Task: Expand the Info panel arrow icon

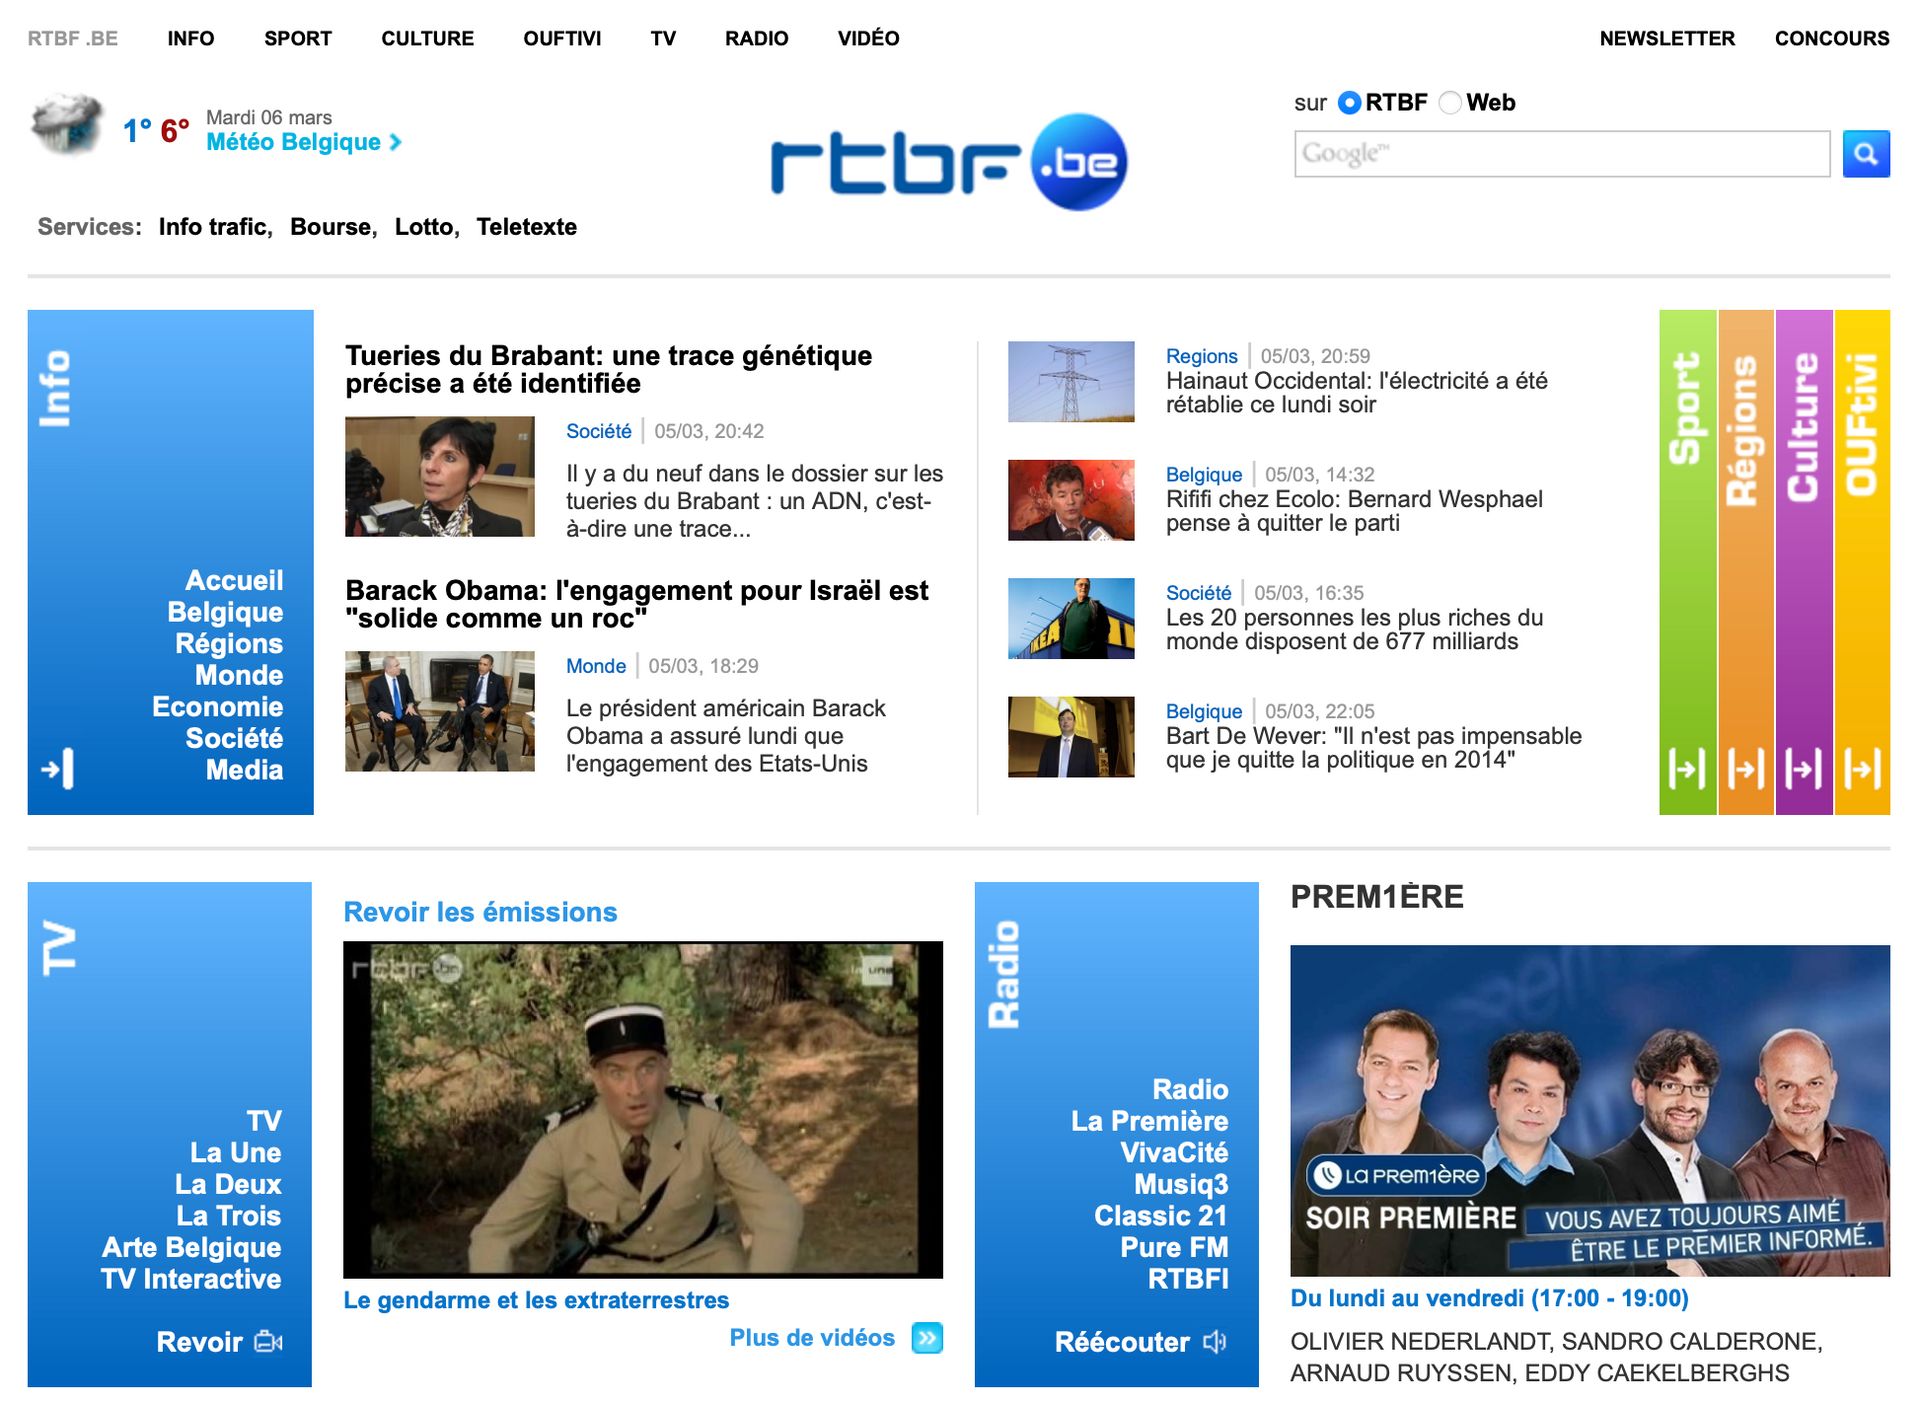Action: click(58, 768)
